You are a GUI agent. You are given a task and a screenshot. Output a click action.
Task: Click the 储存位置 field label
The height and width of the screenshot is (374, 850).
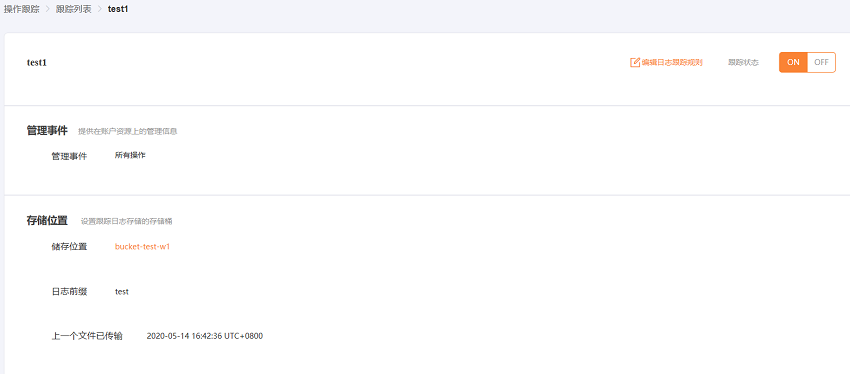(69, 247)
